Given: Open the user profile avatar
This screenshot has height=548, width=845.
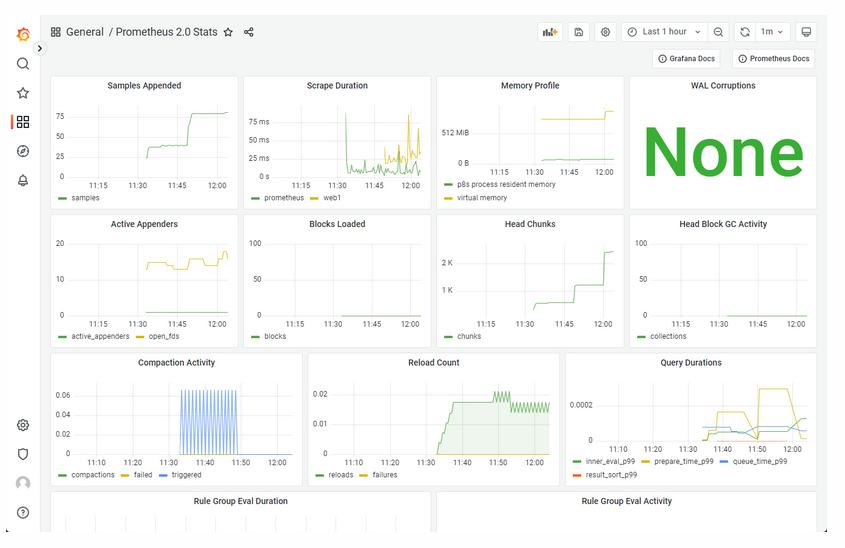Looking at the screenshot, I should click(23, 483).
